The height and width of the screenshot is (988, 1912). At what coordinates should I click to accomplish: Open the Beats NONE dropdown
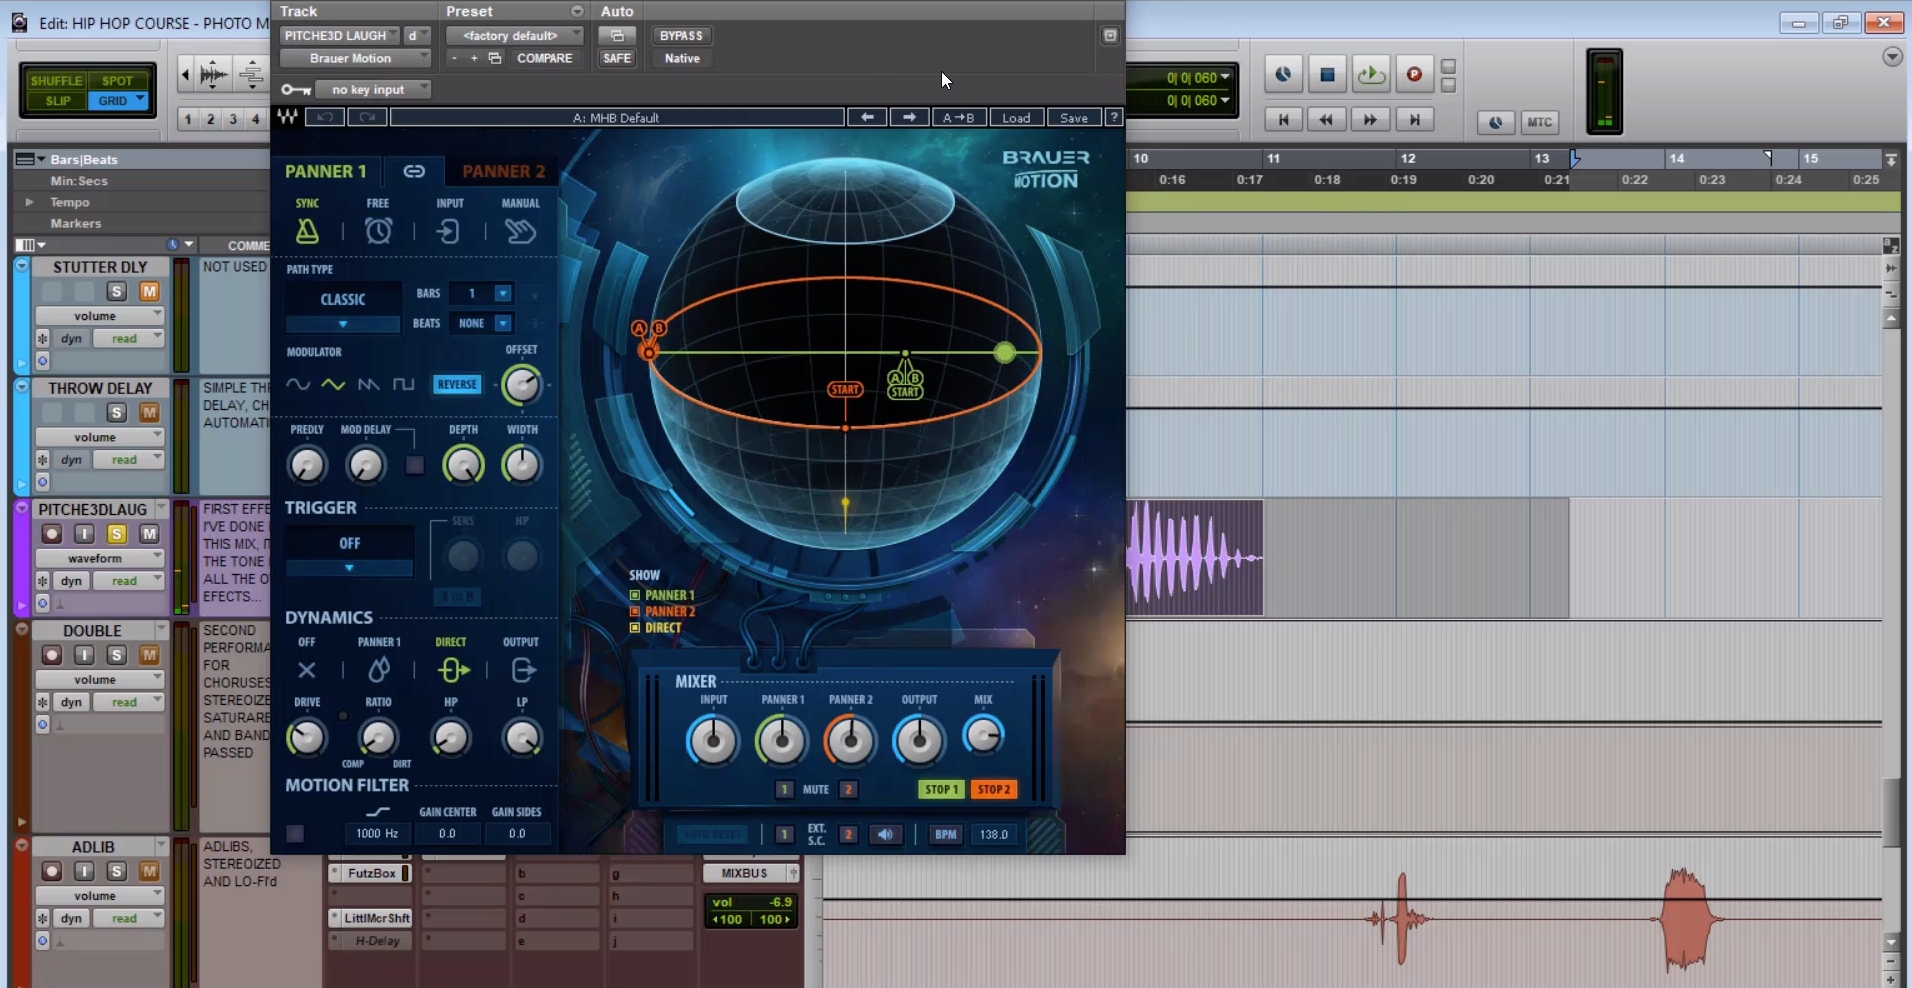coord(503,323)
